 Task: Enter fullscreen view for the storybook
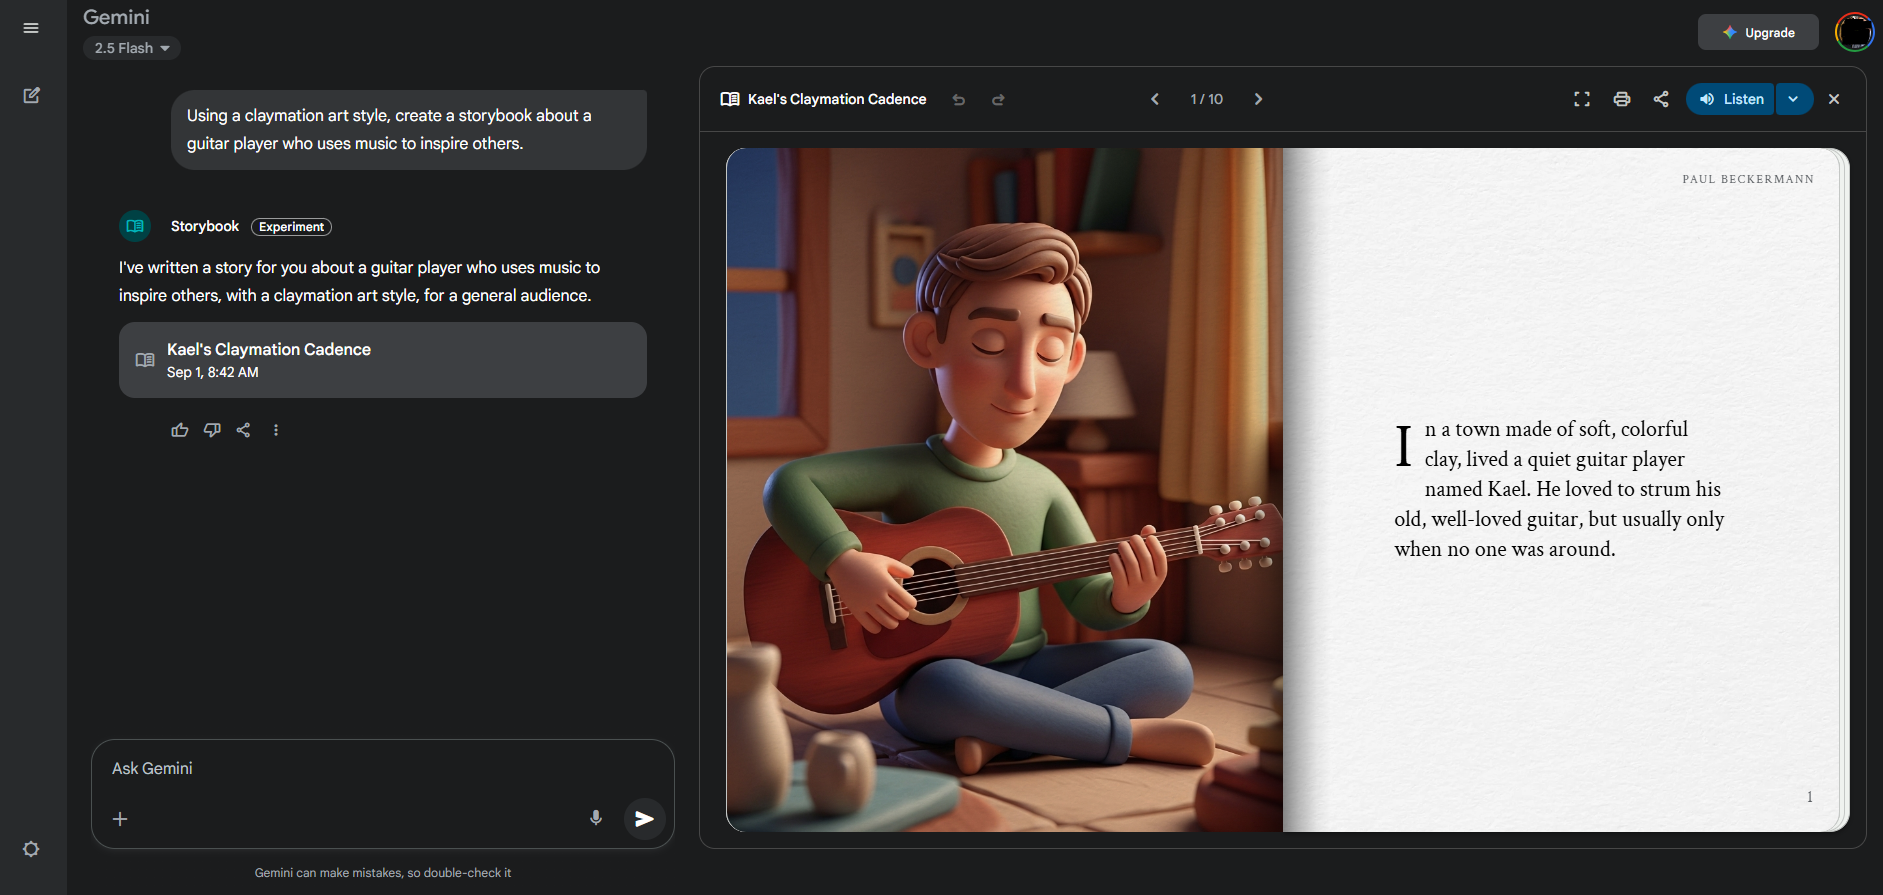[x=1581, y=99]
